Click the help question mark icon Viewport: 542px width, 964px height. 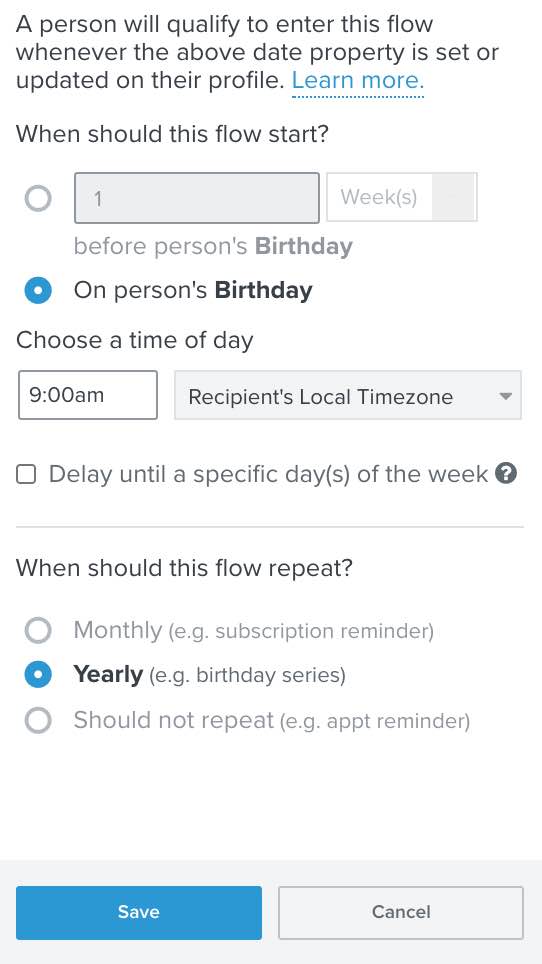coord(506,474)
